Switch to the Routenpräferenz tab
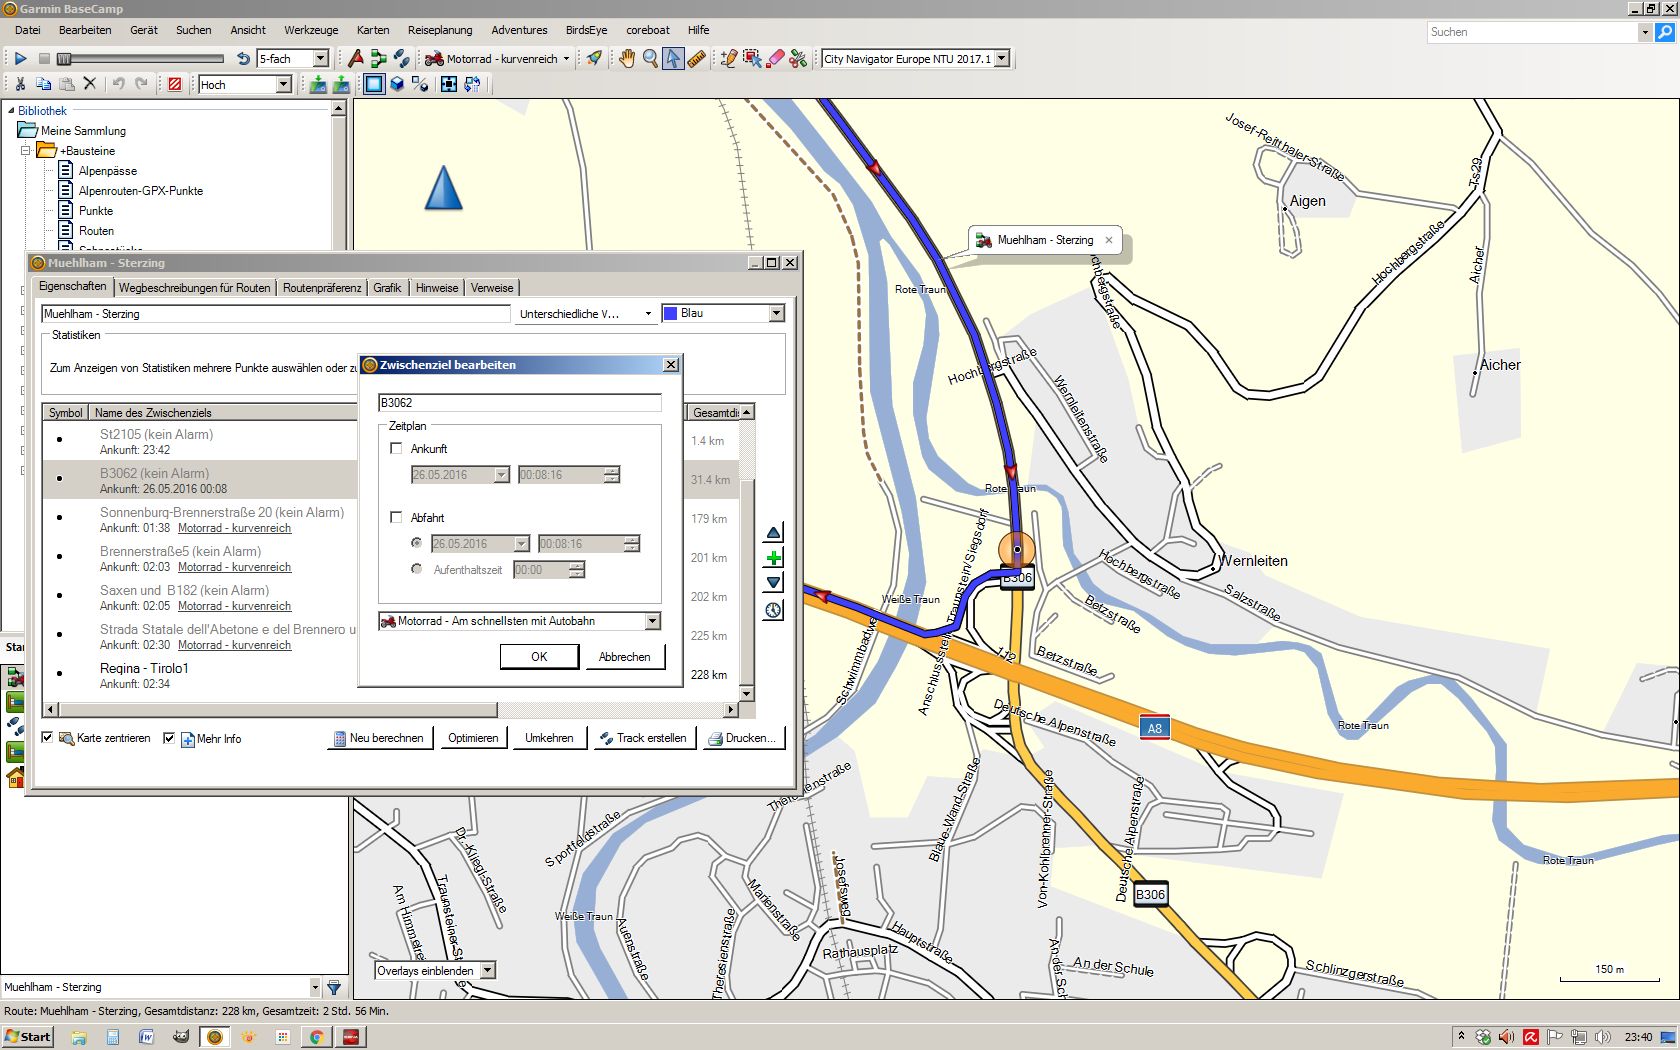The image size is (1680, 1050). (321, 288)
